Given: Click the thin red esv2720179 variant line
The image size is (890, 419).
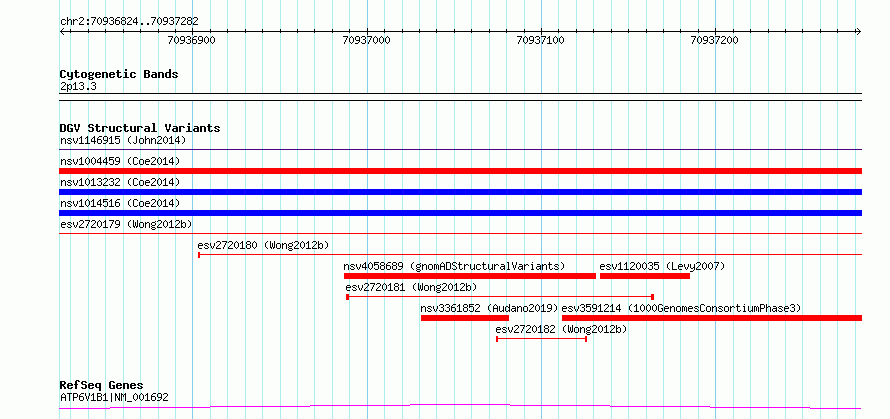Looking at the screenshot, I should click(460, 233).
